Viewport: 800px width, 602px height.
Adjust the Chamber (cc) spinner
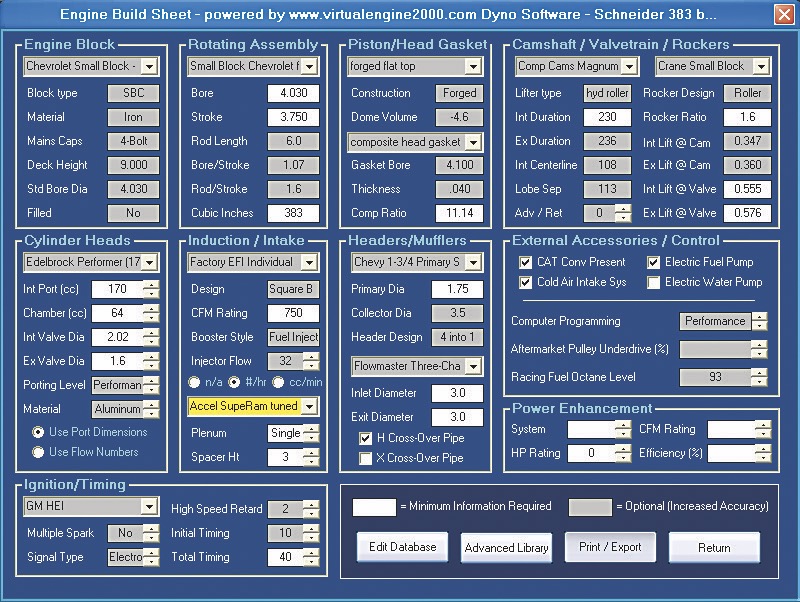(151, 313)
